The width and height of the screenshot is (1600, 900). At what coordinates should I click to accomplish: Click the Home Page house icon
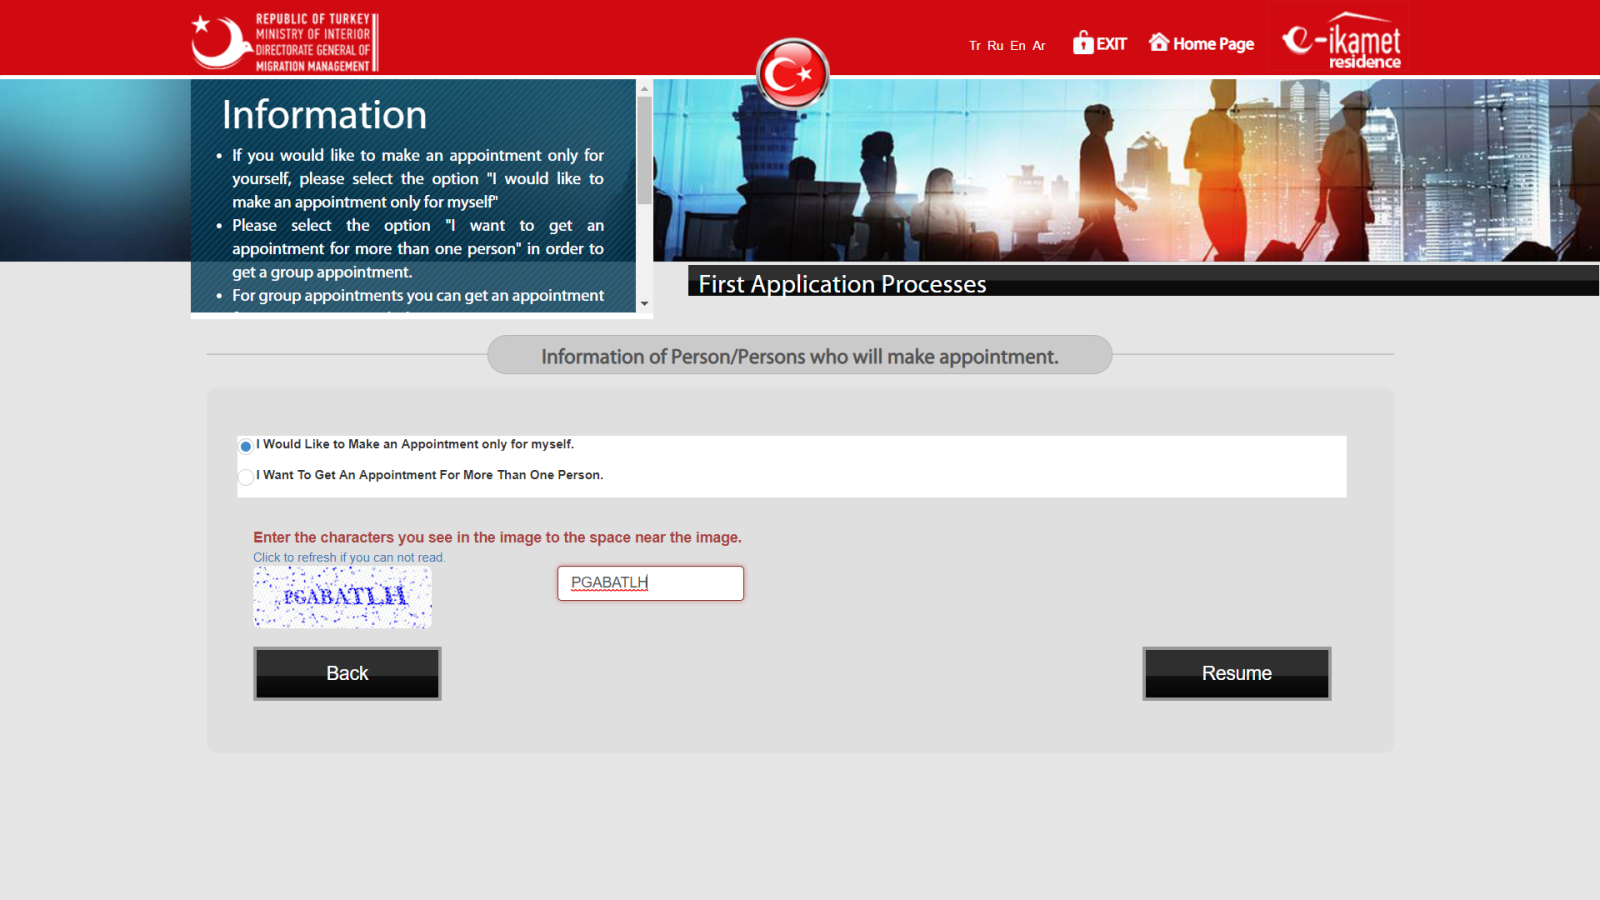click(1159, 42)
